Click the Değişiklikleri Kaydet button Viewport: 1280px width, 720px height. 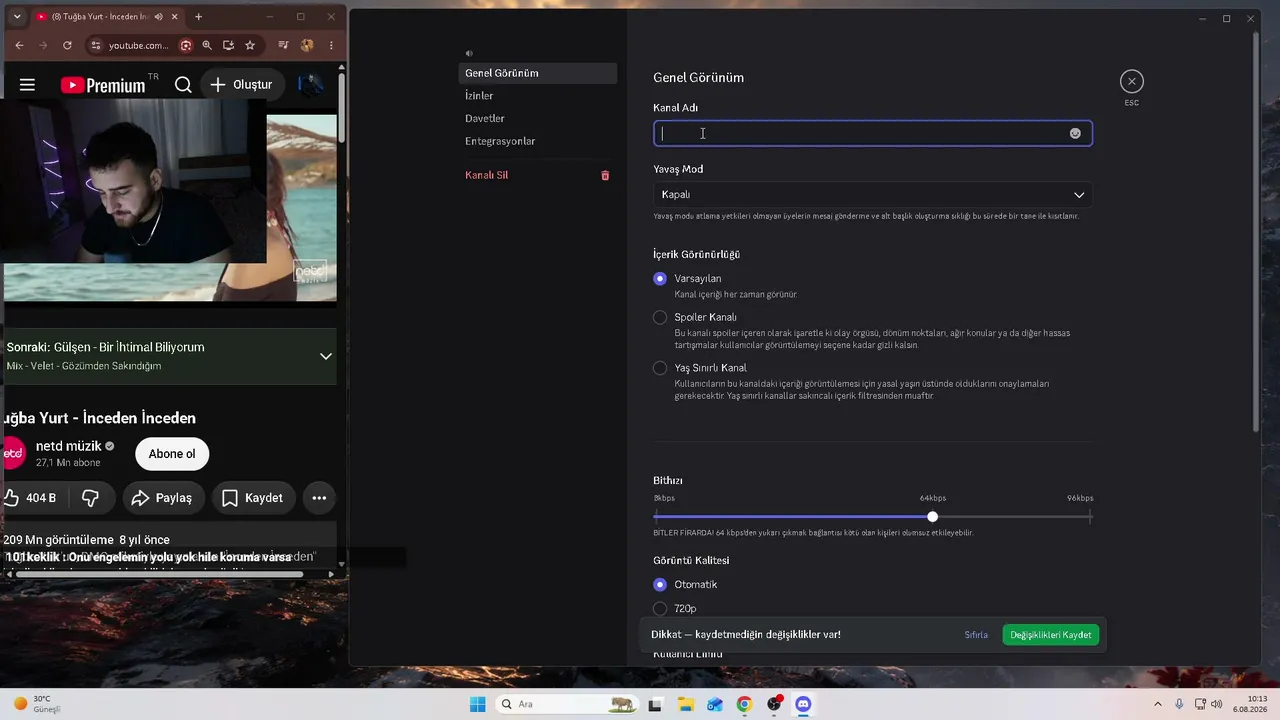[x=1050, y=635]
